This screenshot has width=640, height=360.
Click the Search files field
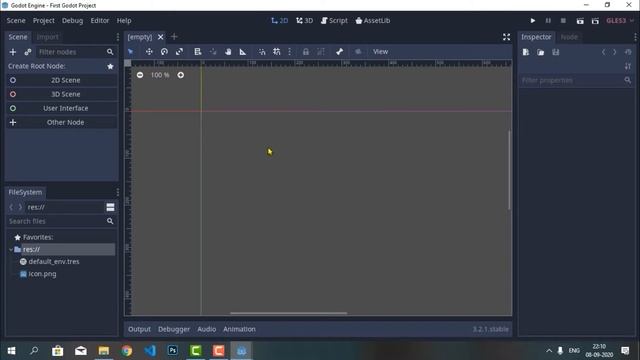pyautogui.click(x=61, y=221)
